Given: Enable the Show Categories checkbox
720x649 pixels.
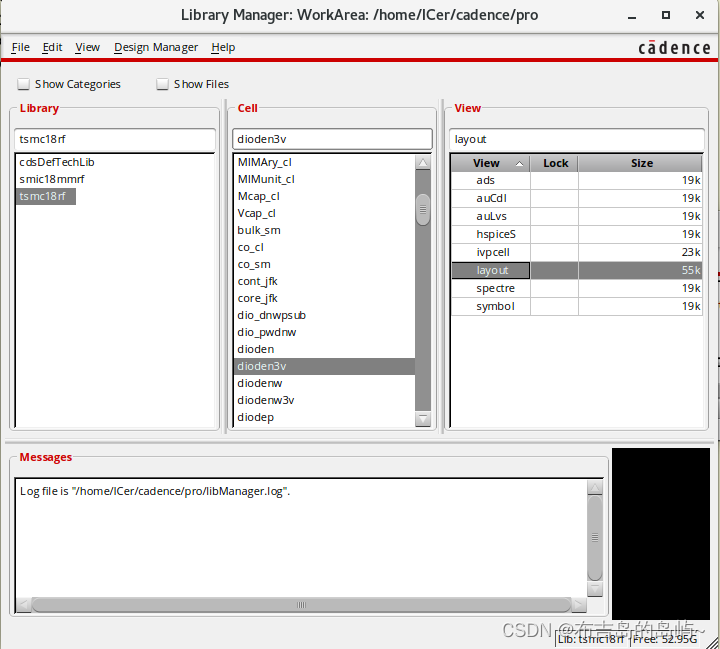Looking at the screenshot, I should pos(23,85).
